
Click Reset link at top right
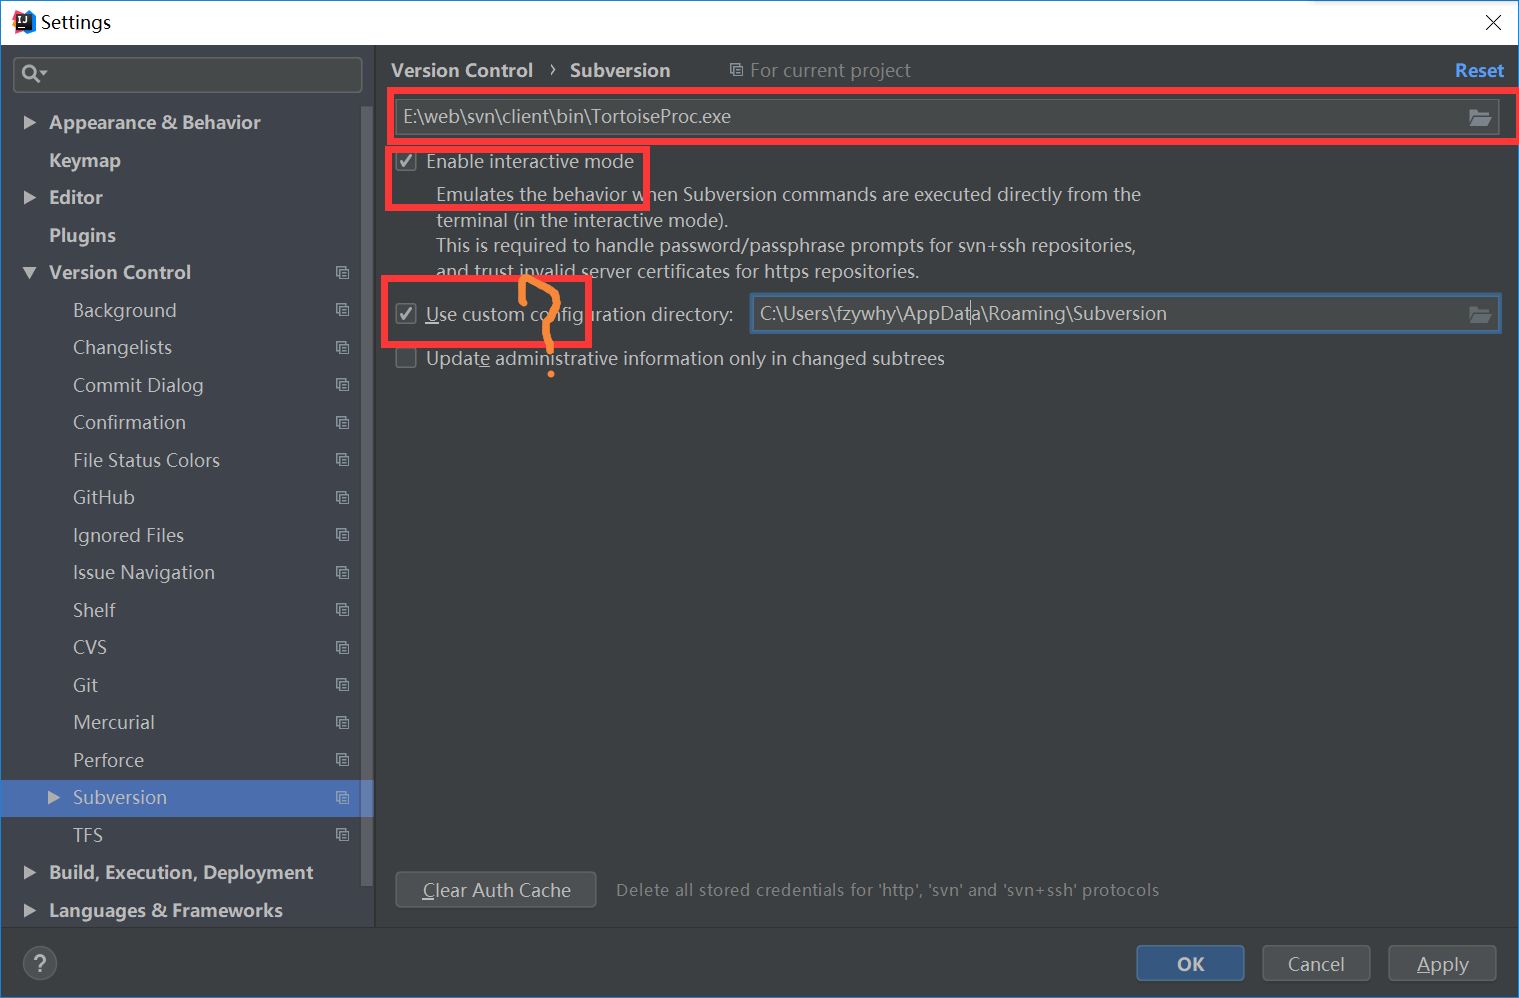click(1479, 71)
